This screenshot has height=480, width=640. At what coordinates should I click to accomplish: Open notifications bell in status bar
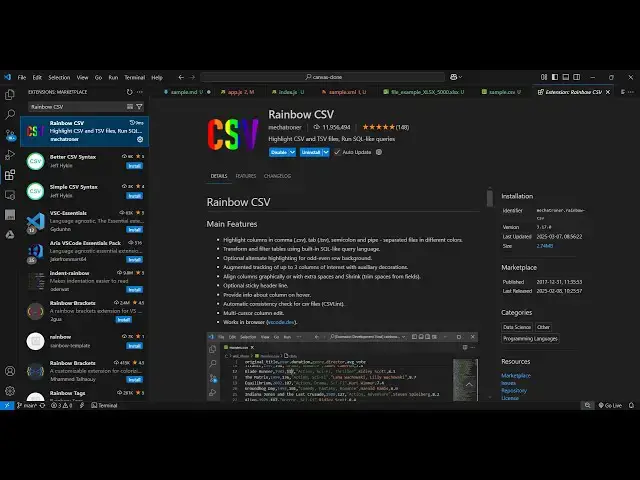click(631, 405)
